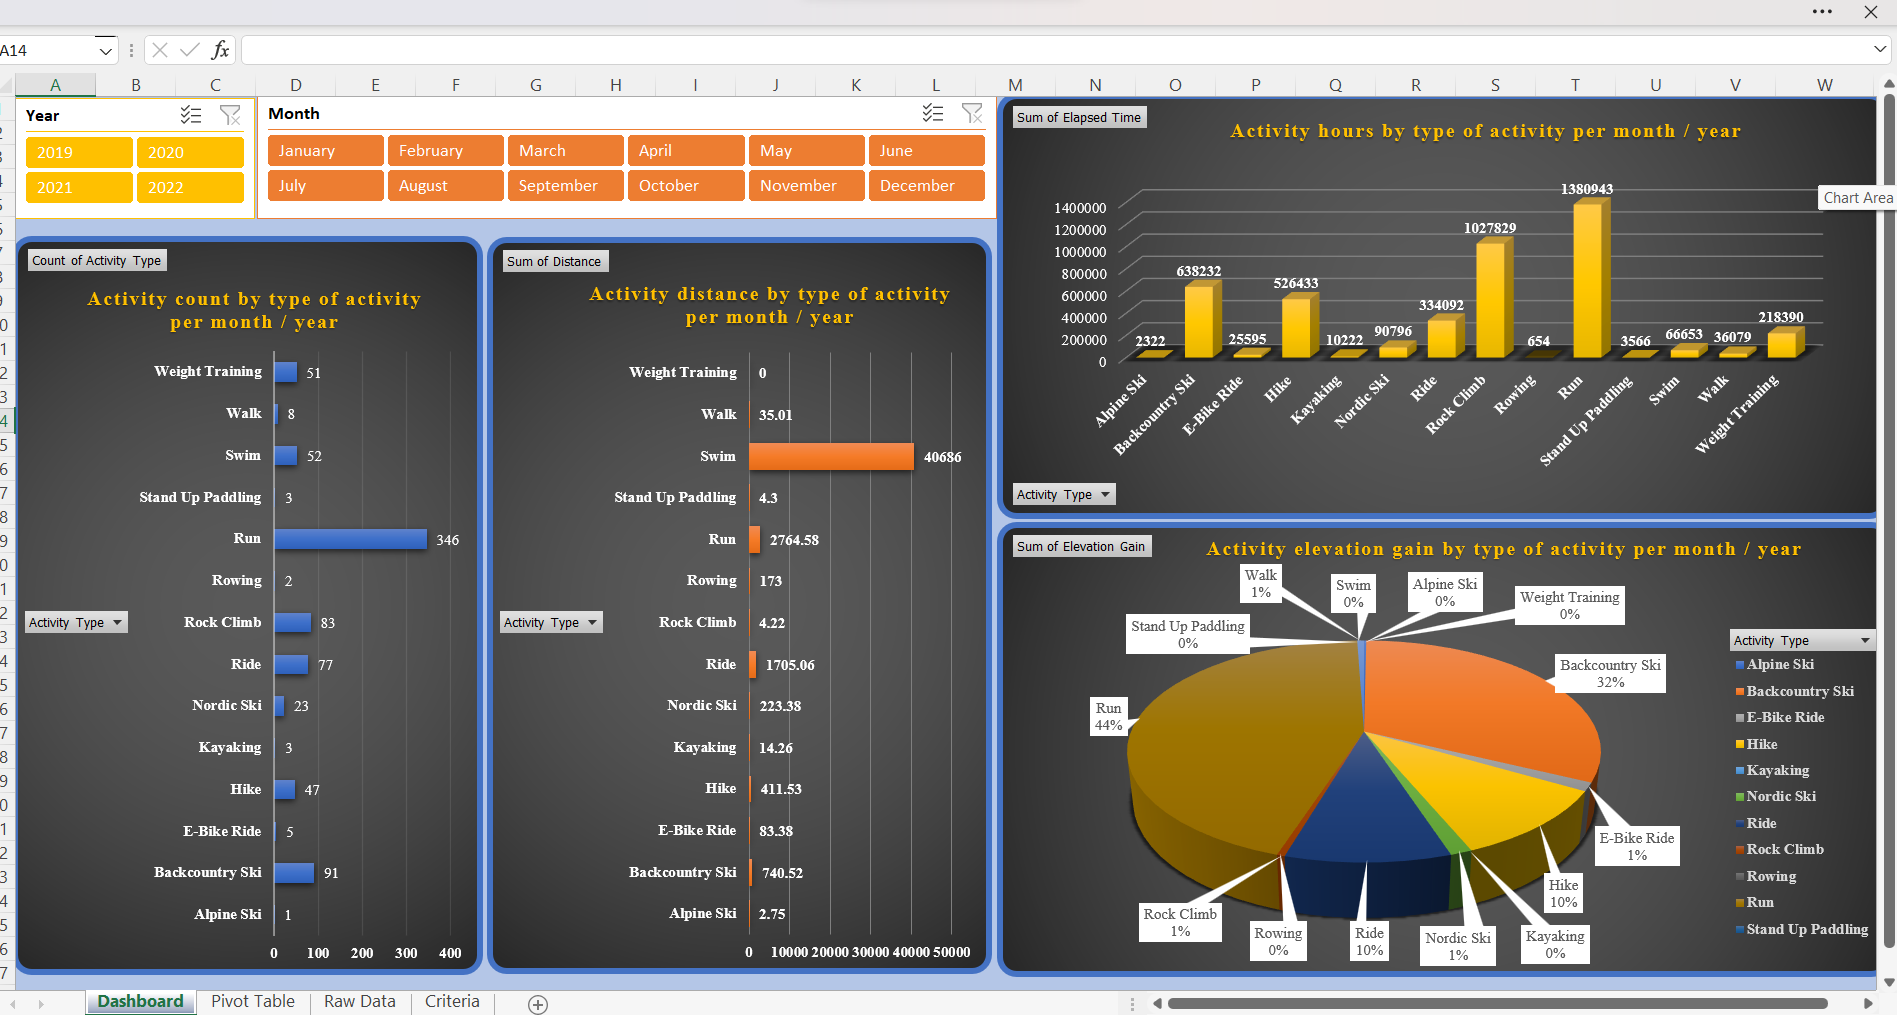Click the Sum of Distance field button
This screenshot has height=1015, width=1897.
tap(554, 262)
